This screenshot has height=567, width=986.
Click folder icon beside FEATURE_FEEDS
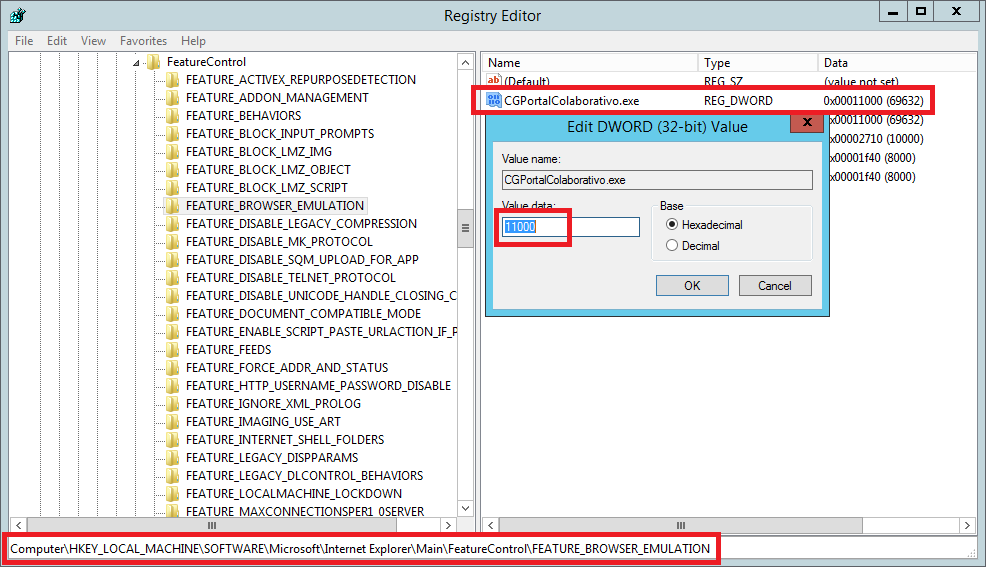pos(172,350)
